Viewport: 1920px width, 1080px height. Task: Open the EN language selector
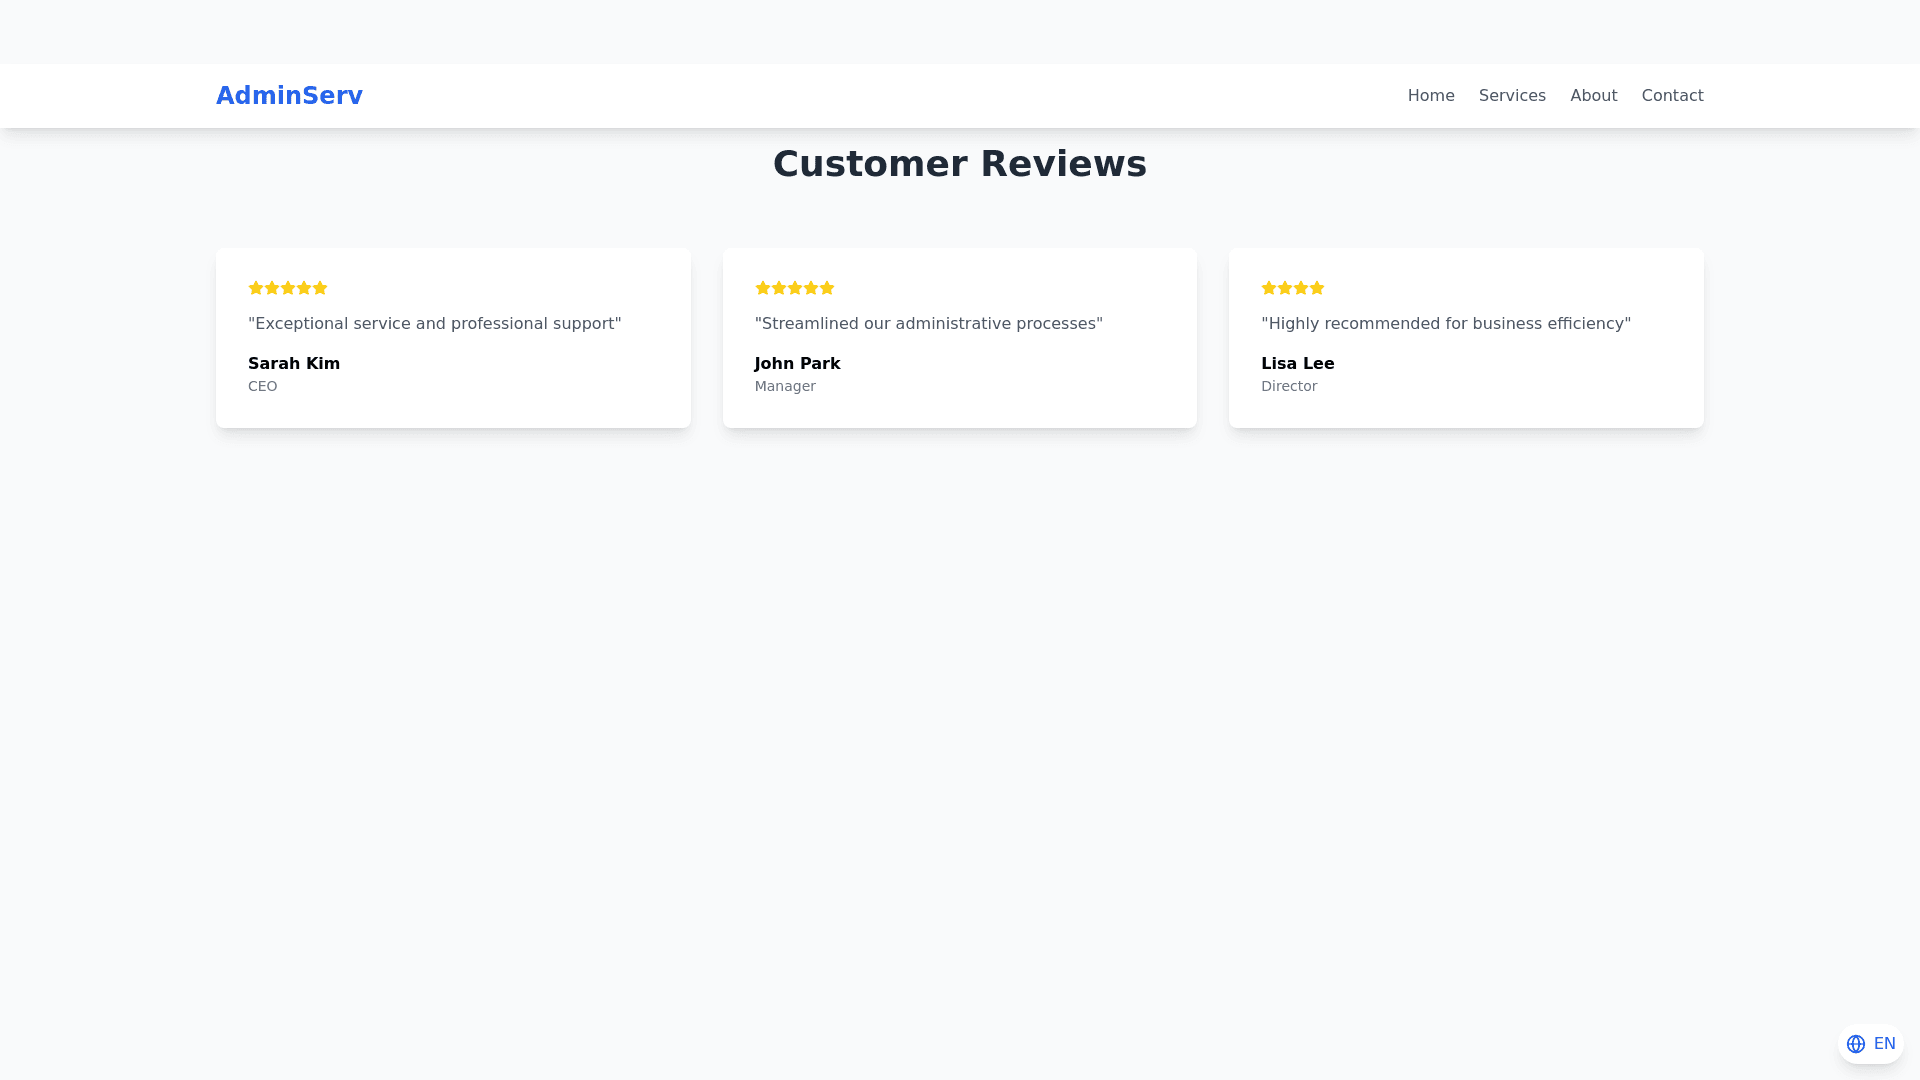1884,1044
